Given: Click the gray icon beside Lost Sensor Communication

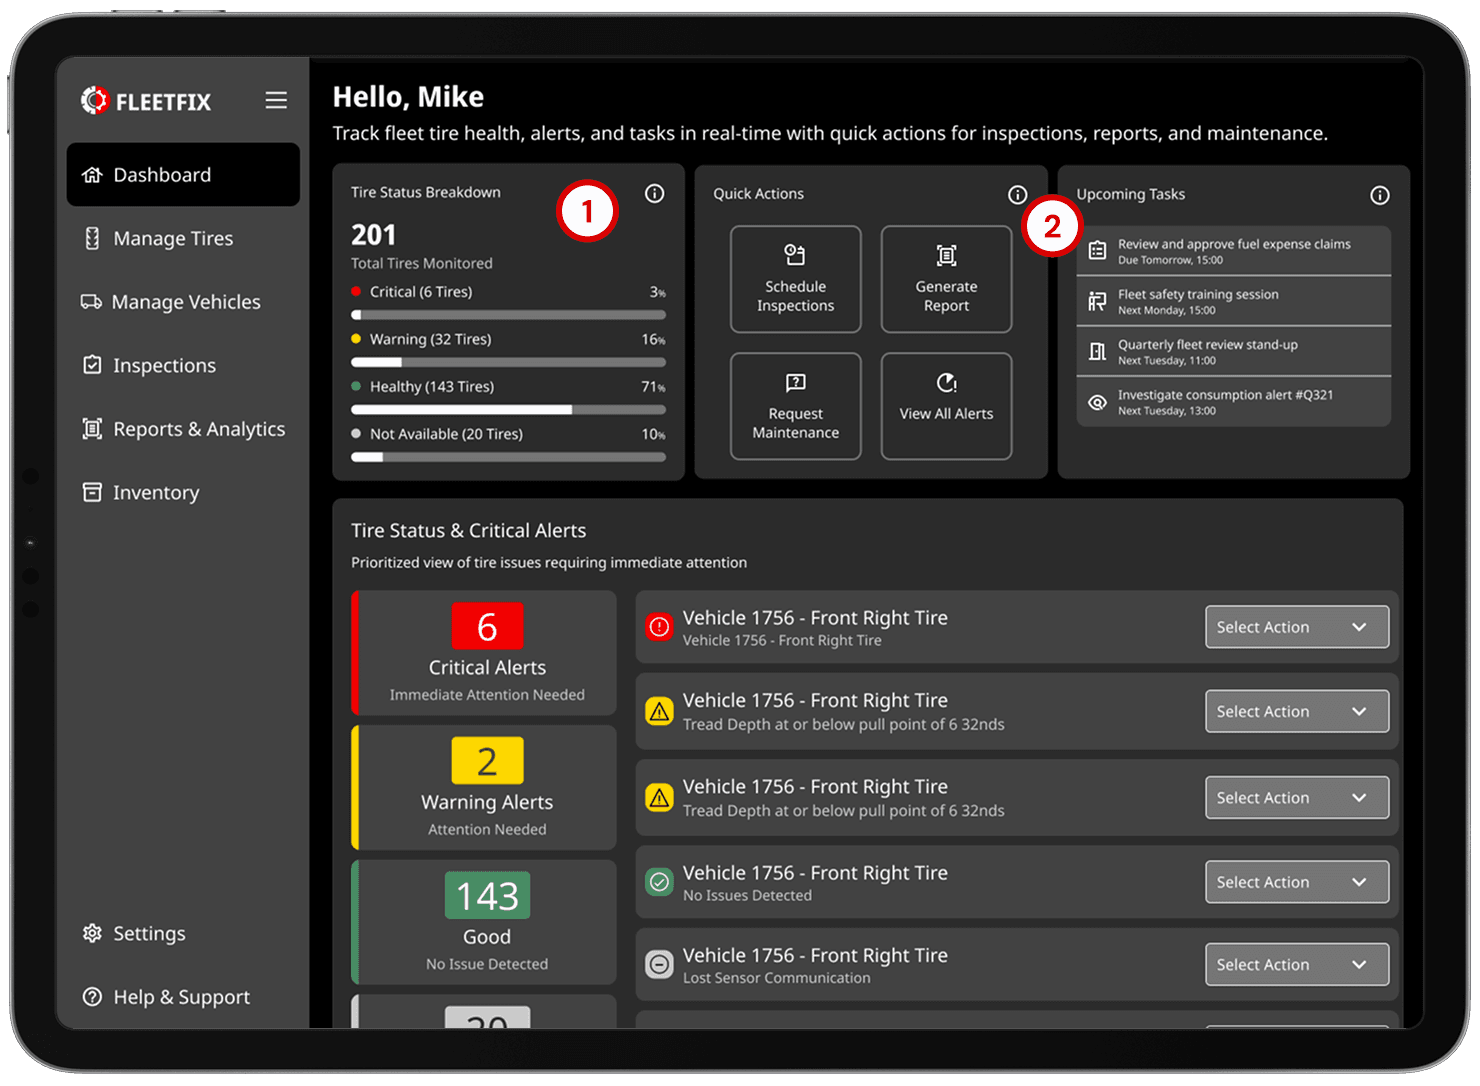Looking at the screenshot, I should tap(659, 964).
